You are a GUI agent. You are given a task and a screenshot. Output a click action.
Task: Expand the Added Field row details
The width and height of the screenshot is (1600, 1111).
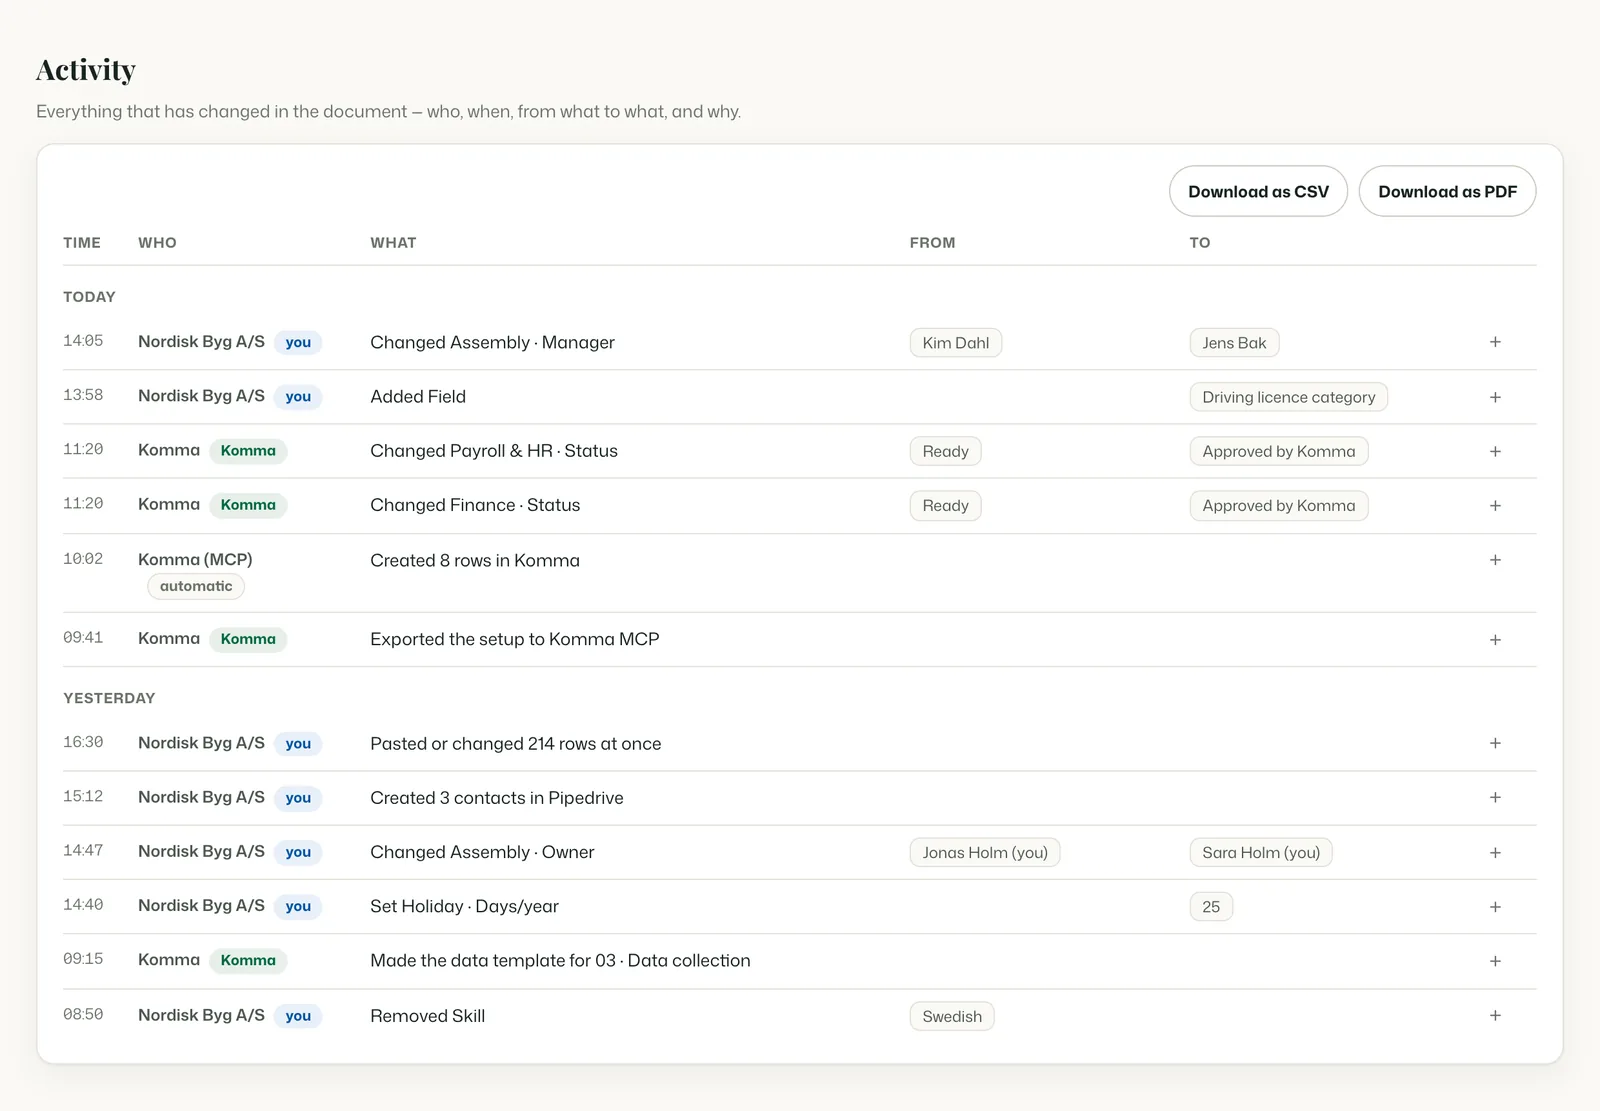[x=1495, y=397]
